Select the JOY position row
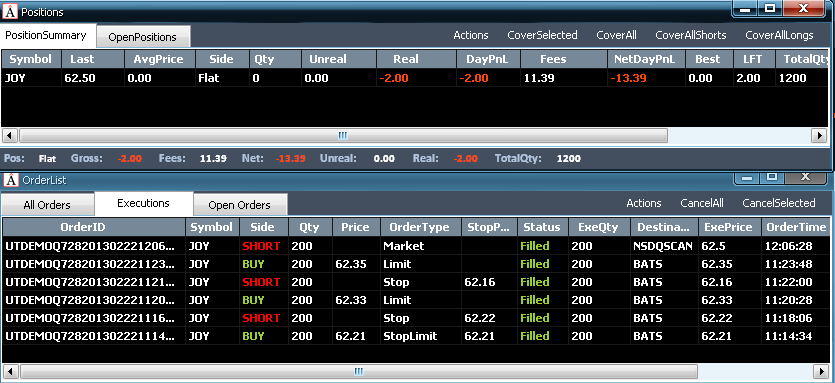The height and width of the screenshot is (383, 835). 415,78
